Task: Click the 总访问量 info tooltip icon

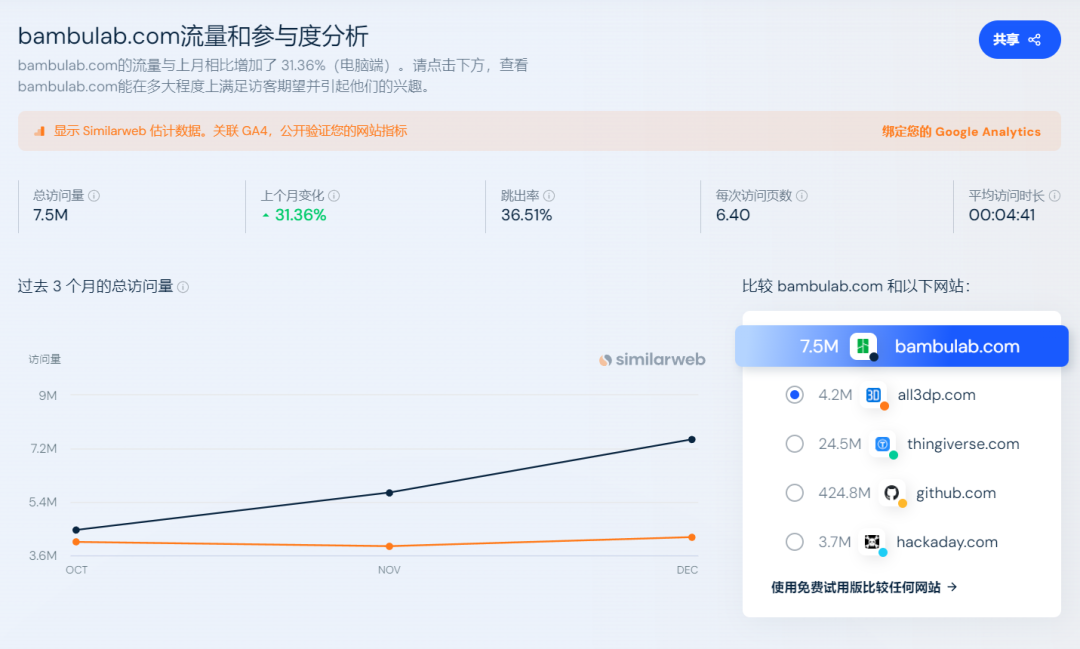Action: (93, 196)
